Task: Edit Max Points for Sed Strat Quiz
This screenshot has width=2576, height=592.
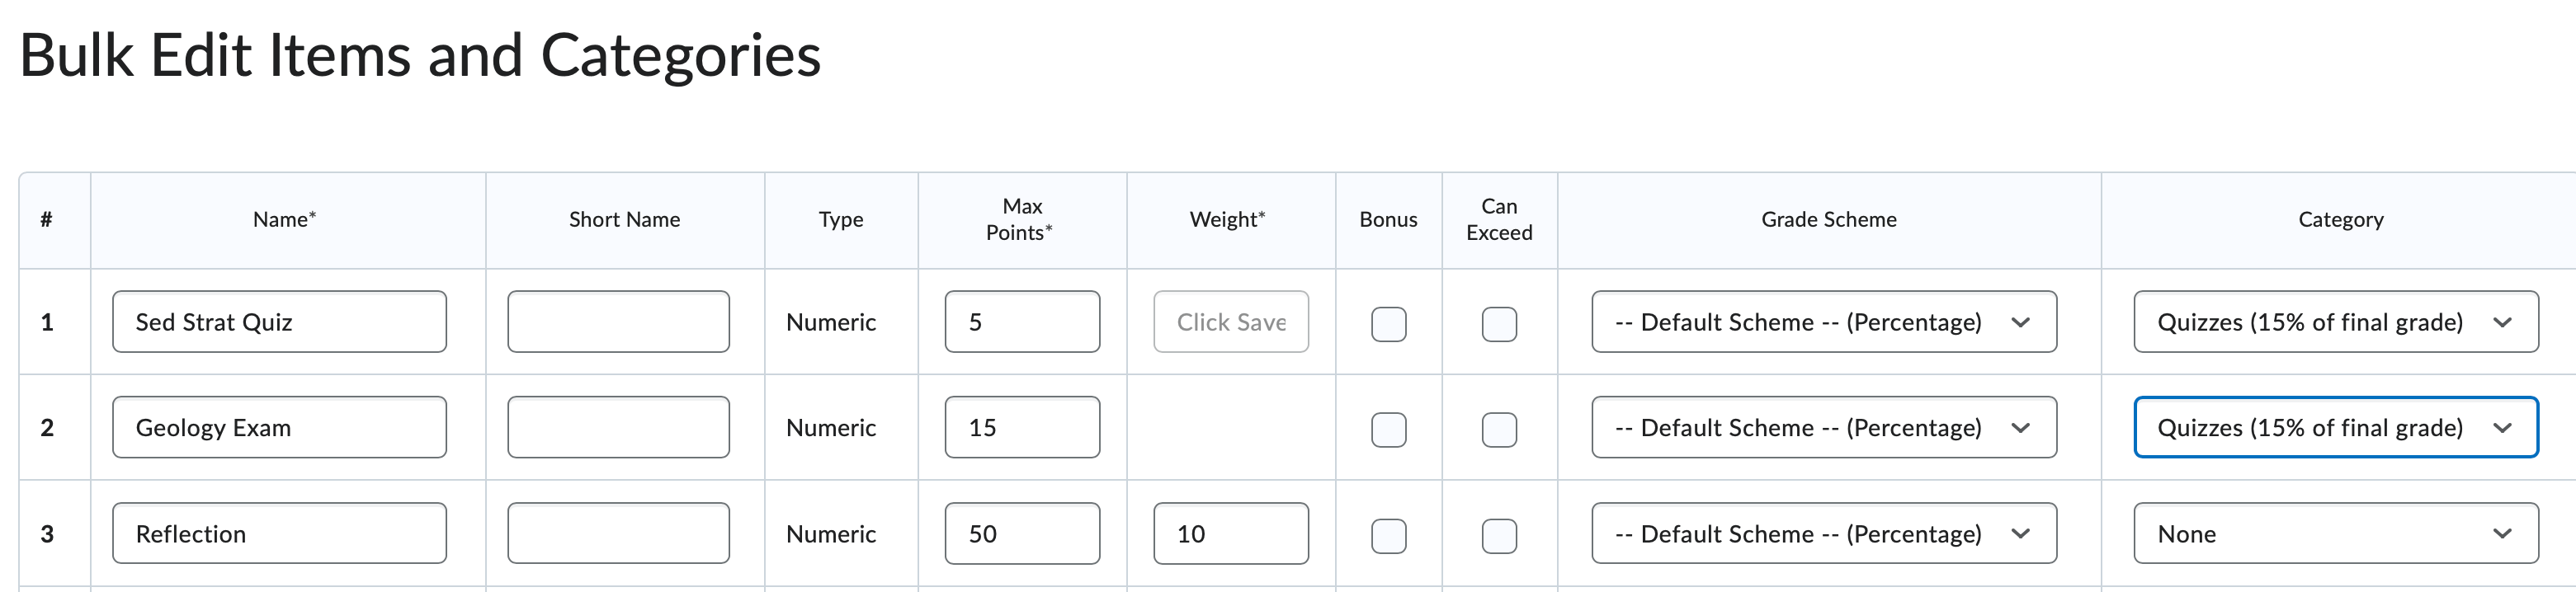Action: [1021, 321]
